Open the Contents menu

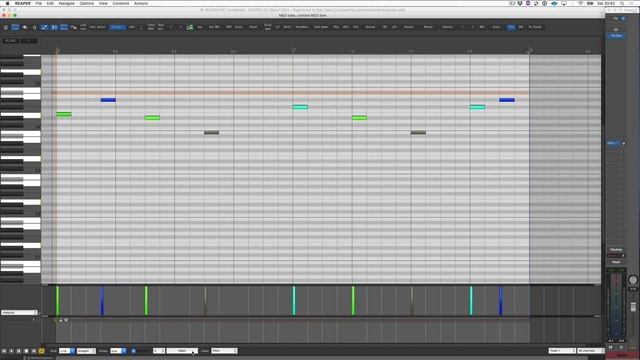point(121,3)
